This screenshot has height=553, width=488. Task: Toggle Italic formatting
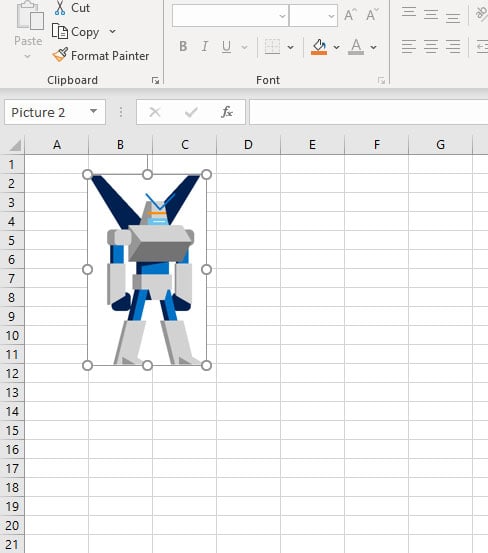coord(205,47)
